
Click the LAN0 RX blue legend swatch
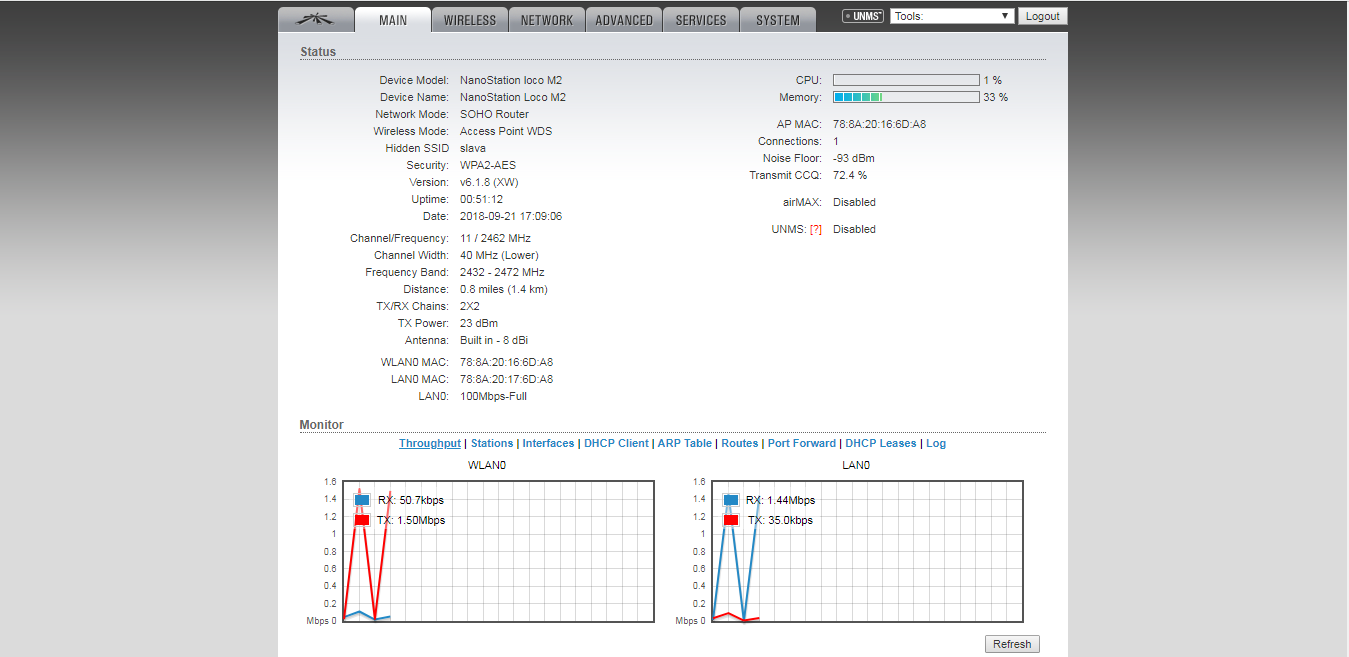tap(731, 500)
